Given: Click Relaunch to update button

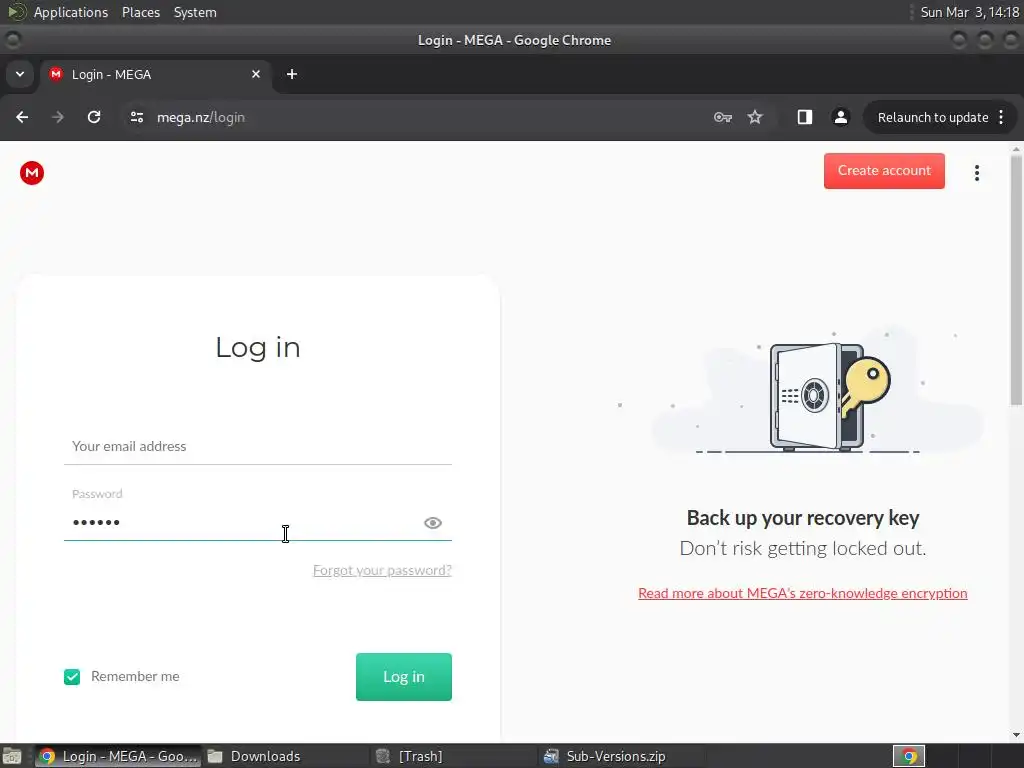Looking at the screenshot, I should click(933, 118).
